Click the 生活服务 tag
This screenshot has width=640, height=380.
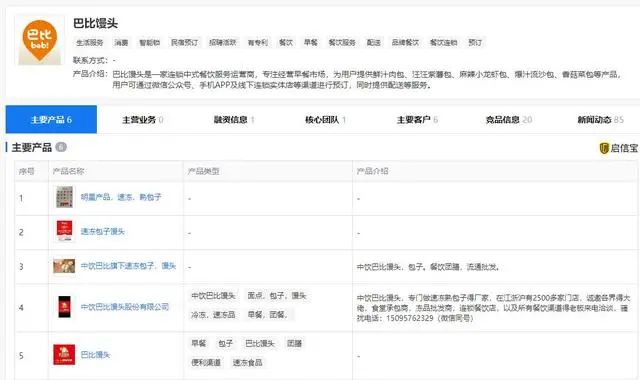[90, 42]
